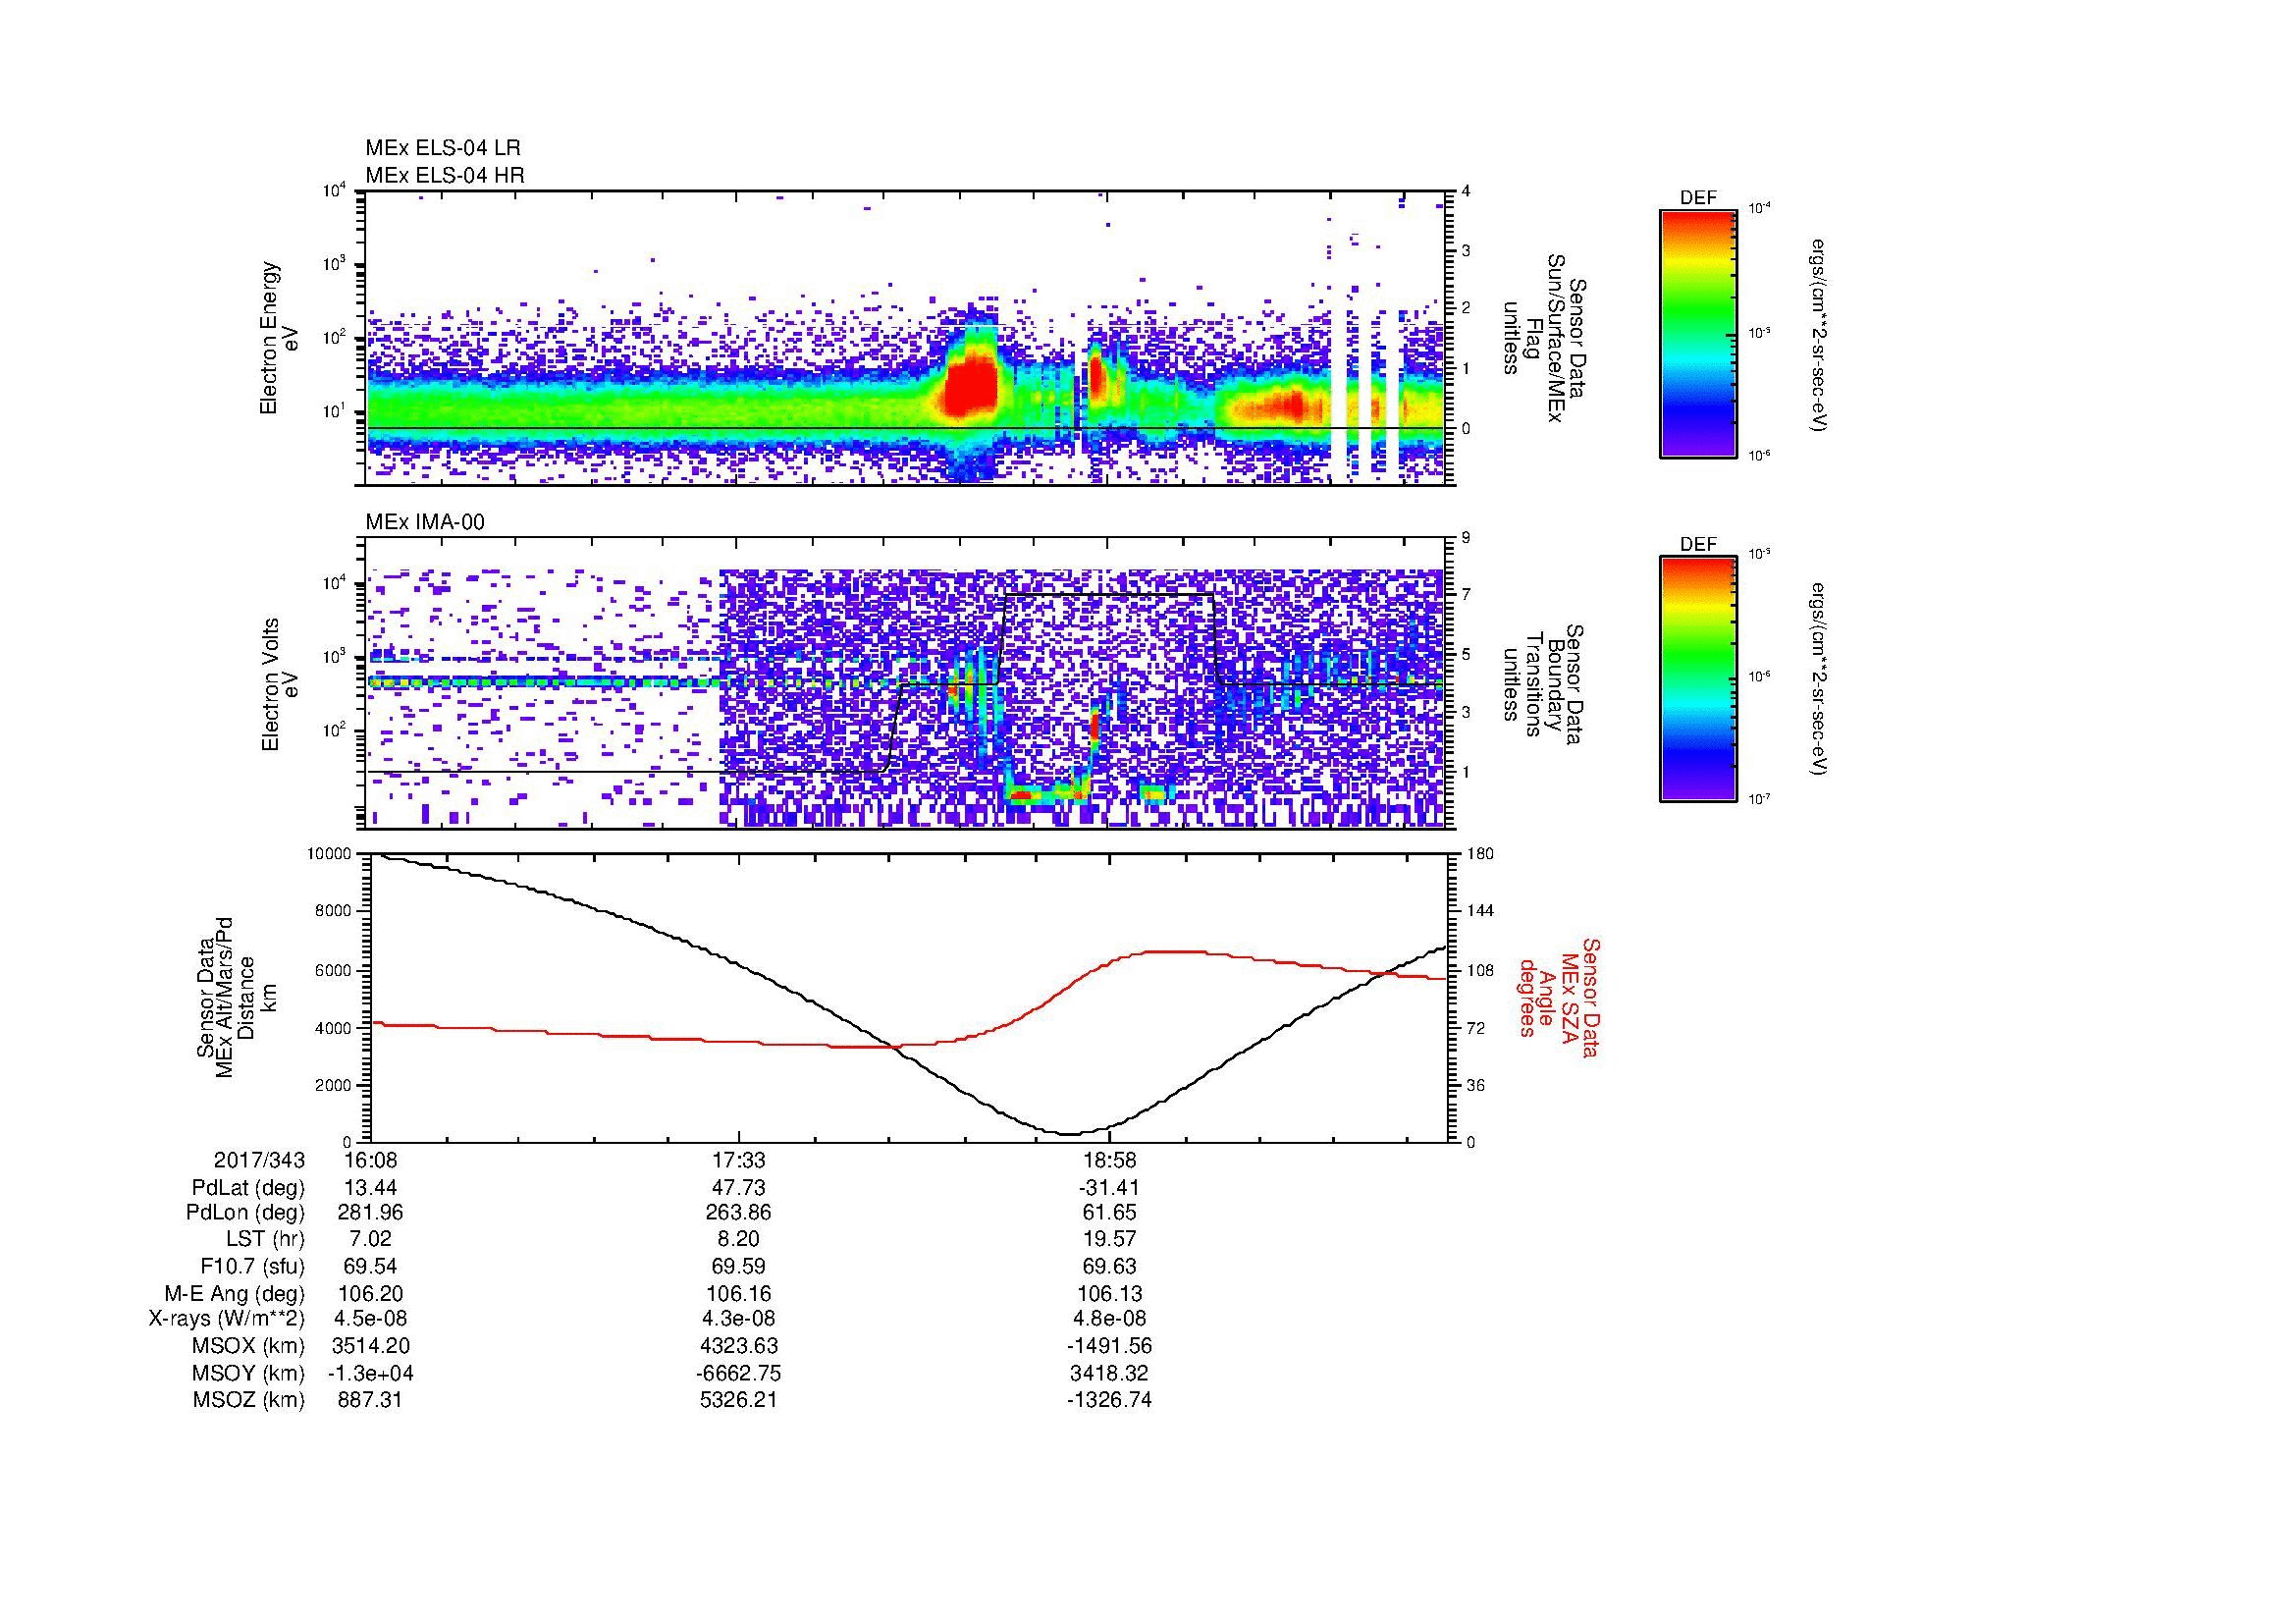The image size is (2296, 1623).
Task: Click the 'Boundary Transitions unitless' axis label
Action: click(x=1544, y=684)
